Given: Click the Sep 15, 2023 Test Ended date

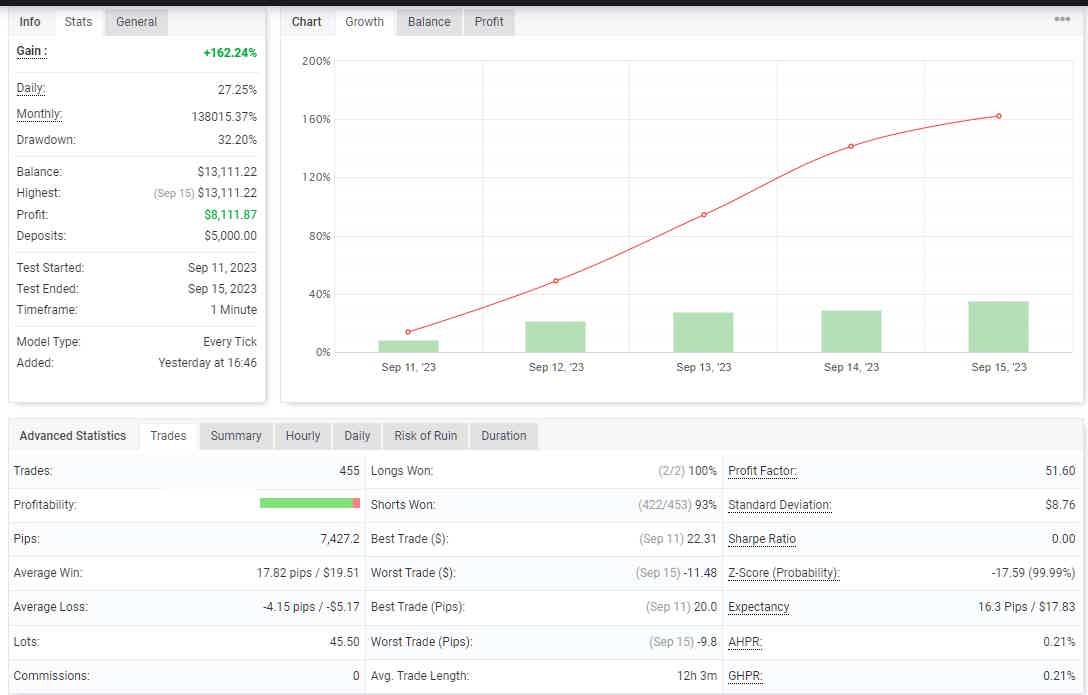Looking at the screenshot, I should (222, 289).
